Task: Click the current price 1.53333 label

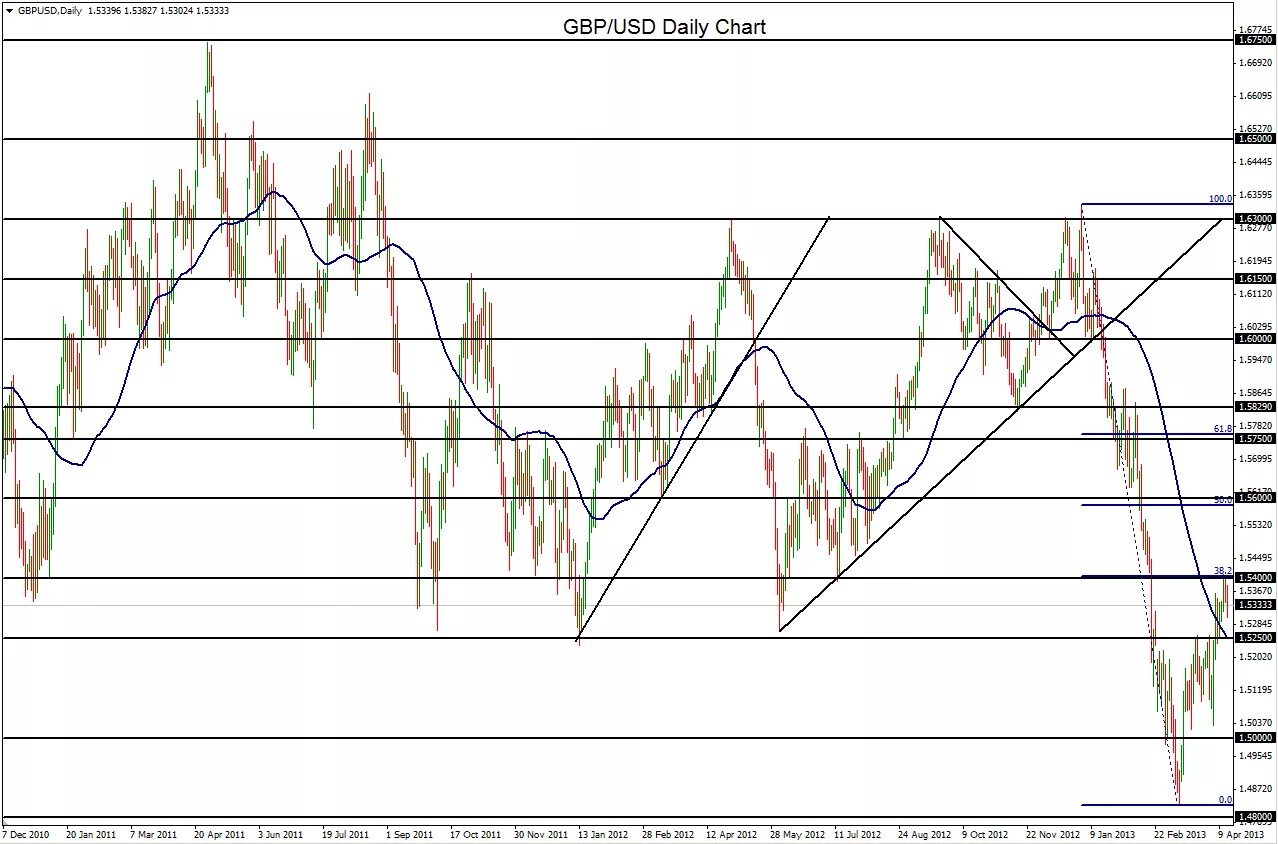Action: tap(1255, 604)
